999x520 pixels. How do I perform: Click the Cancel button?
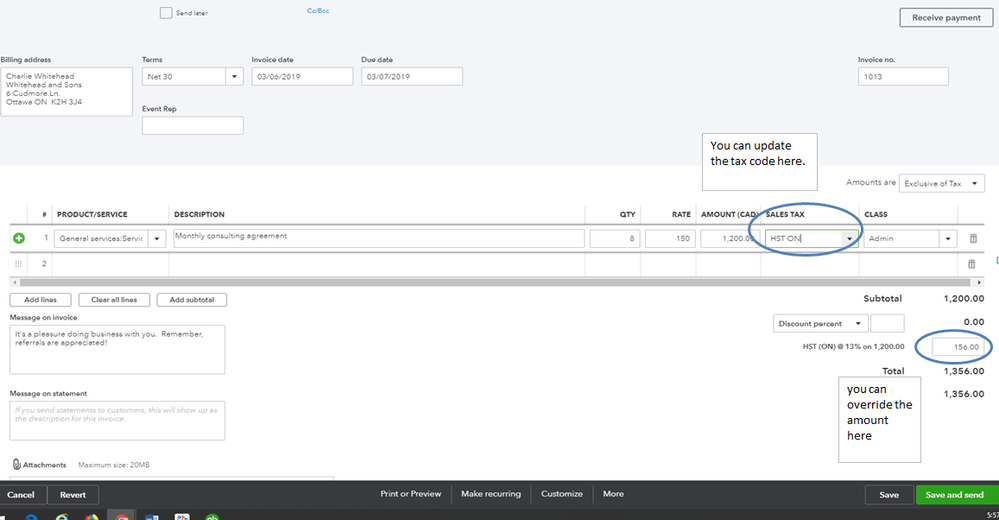click(21, 495)
